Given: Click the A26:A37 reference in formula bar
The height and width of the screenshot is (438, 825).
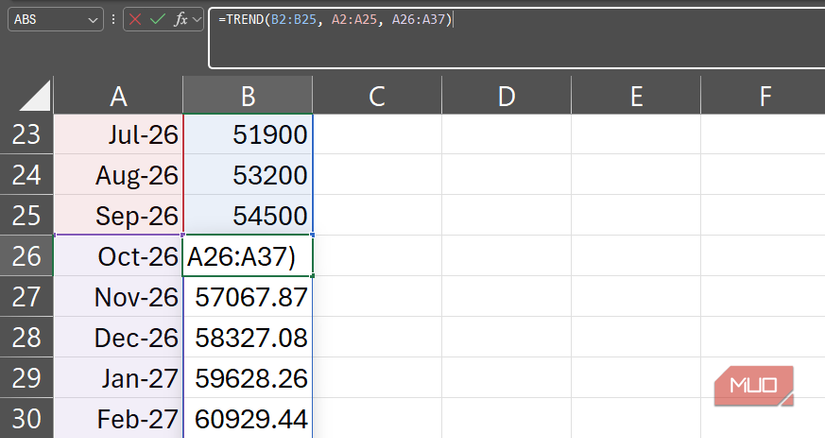Looking at the screenshot, I should [419, 20].
